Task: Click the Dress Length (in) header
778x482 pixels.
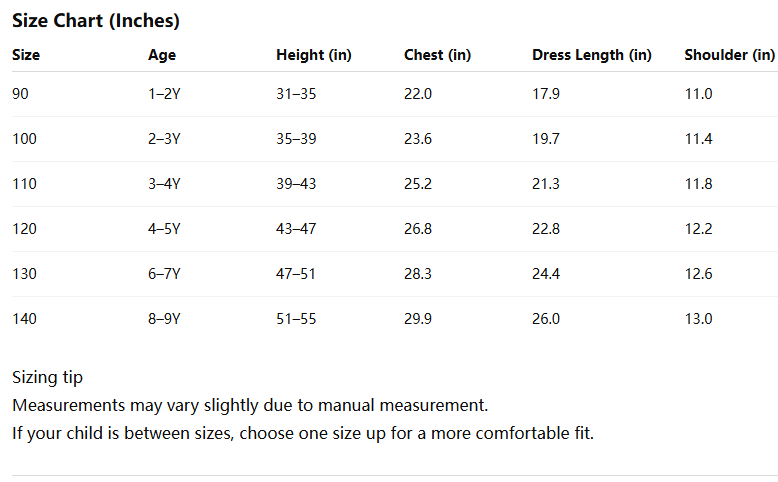Action: point(591,55)
